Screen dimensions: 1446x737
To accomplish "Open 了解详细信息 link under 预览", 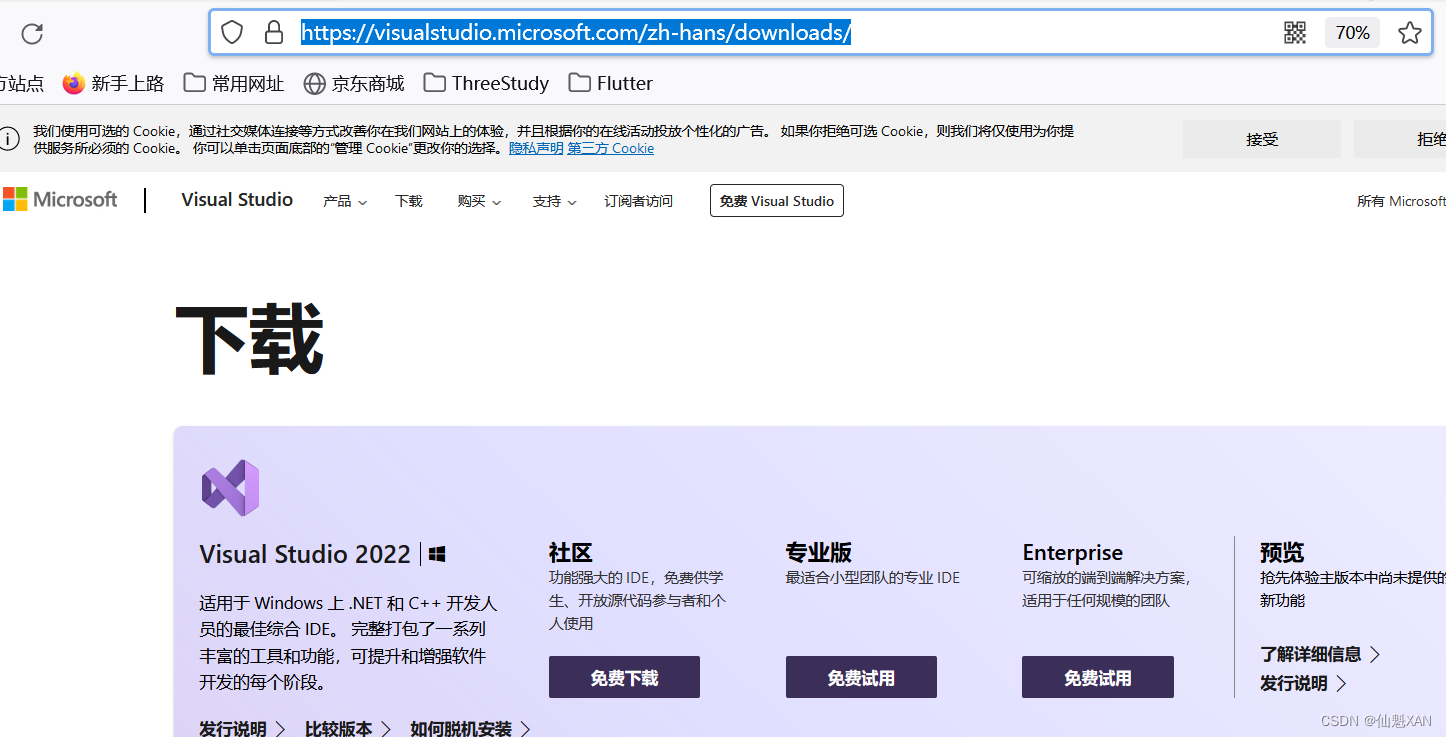I will (x=1320, y=654).
